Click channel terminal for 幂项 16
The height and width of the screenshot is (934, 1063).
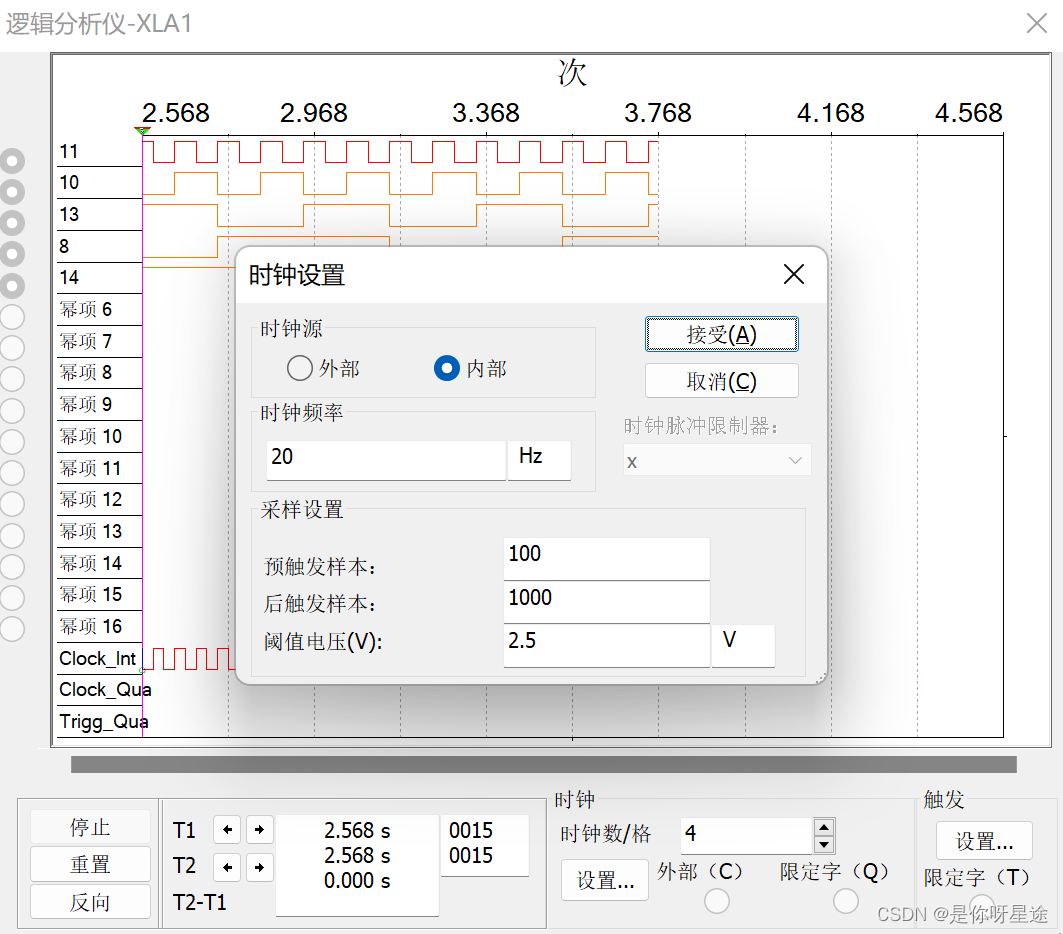pos(12,628)
